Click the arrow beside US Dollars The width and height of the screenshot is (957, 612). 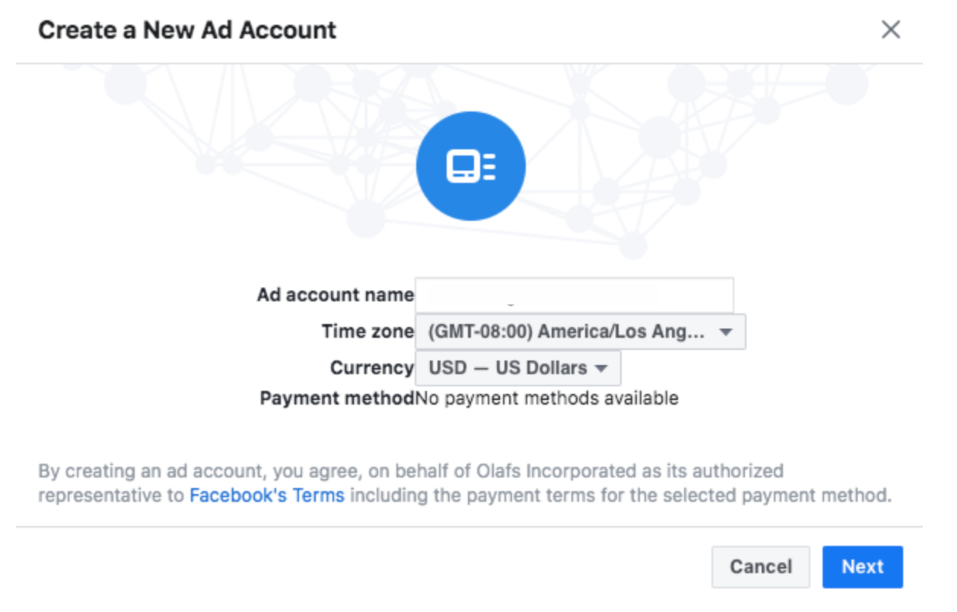click(x=601, y=369)
